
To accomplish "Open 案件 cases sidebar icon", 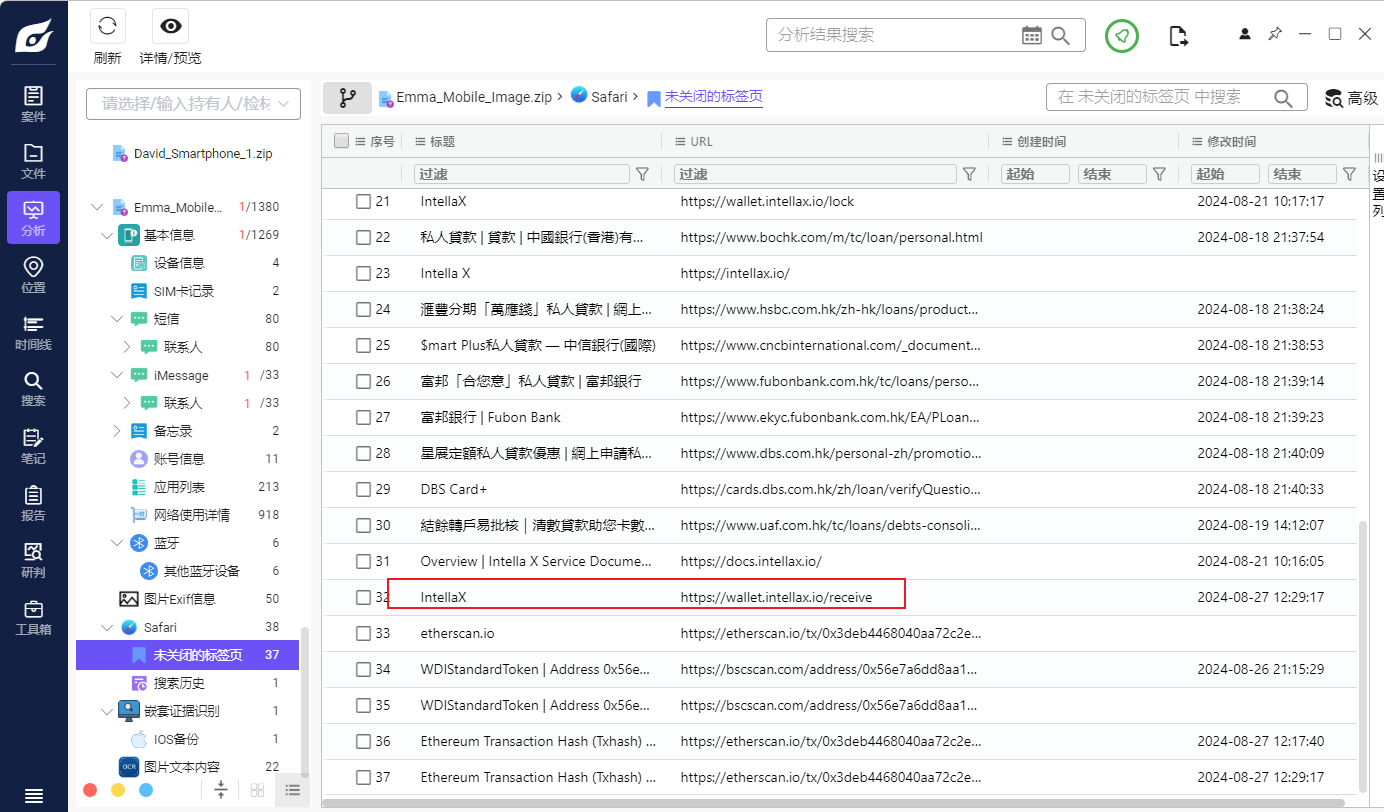I will pyautogui.click(x=33, y=104).
